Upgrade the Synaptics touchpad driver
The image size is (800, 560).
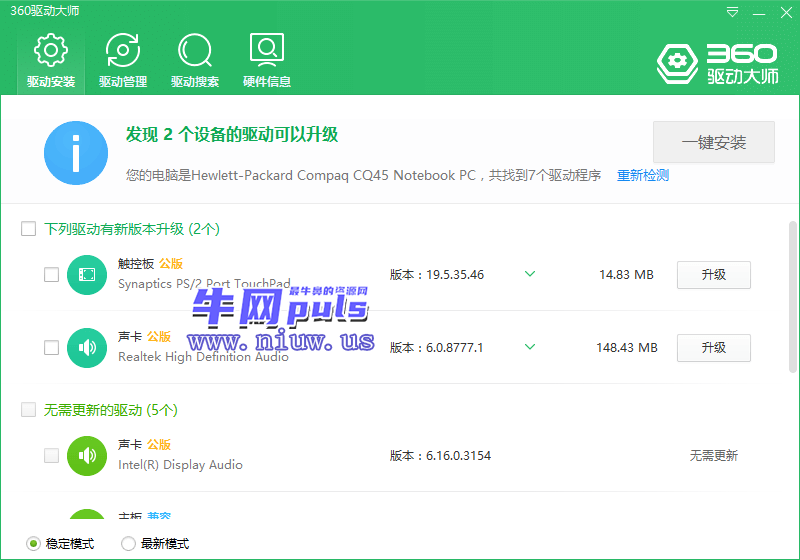point(714,275)
